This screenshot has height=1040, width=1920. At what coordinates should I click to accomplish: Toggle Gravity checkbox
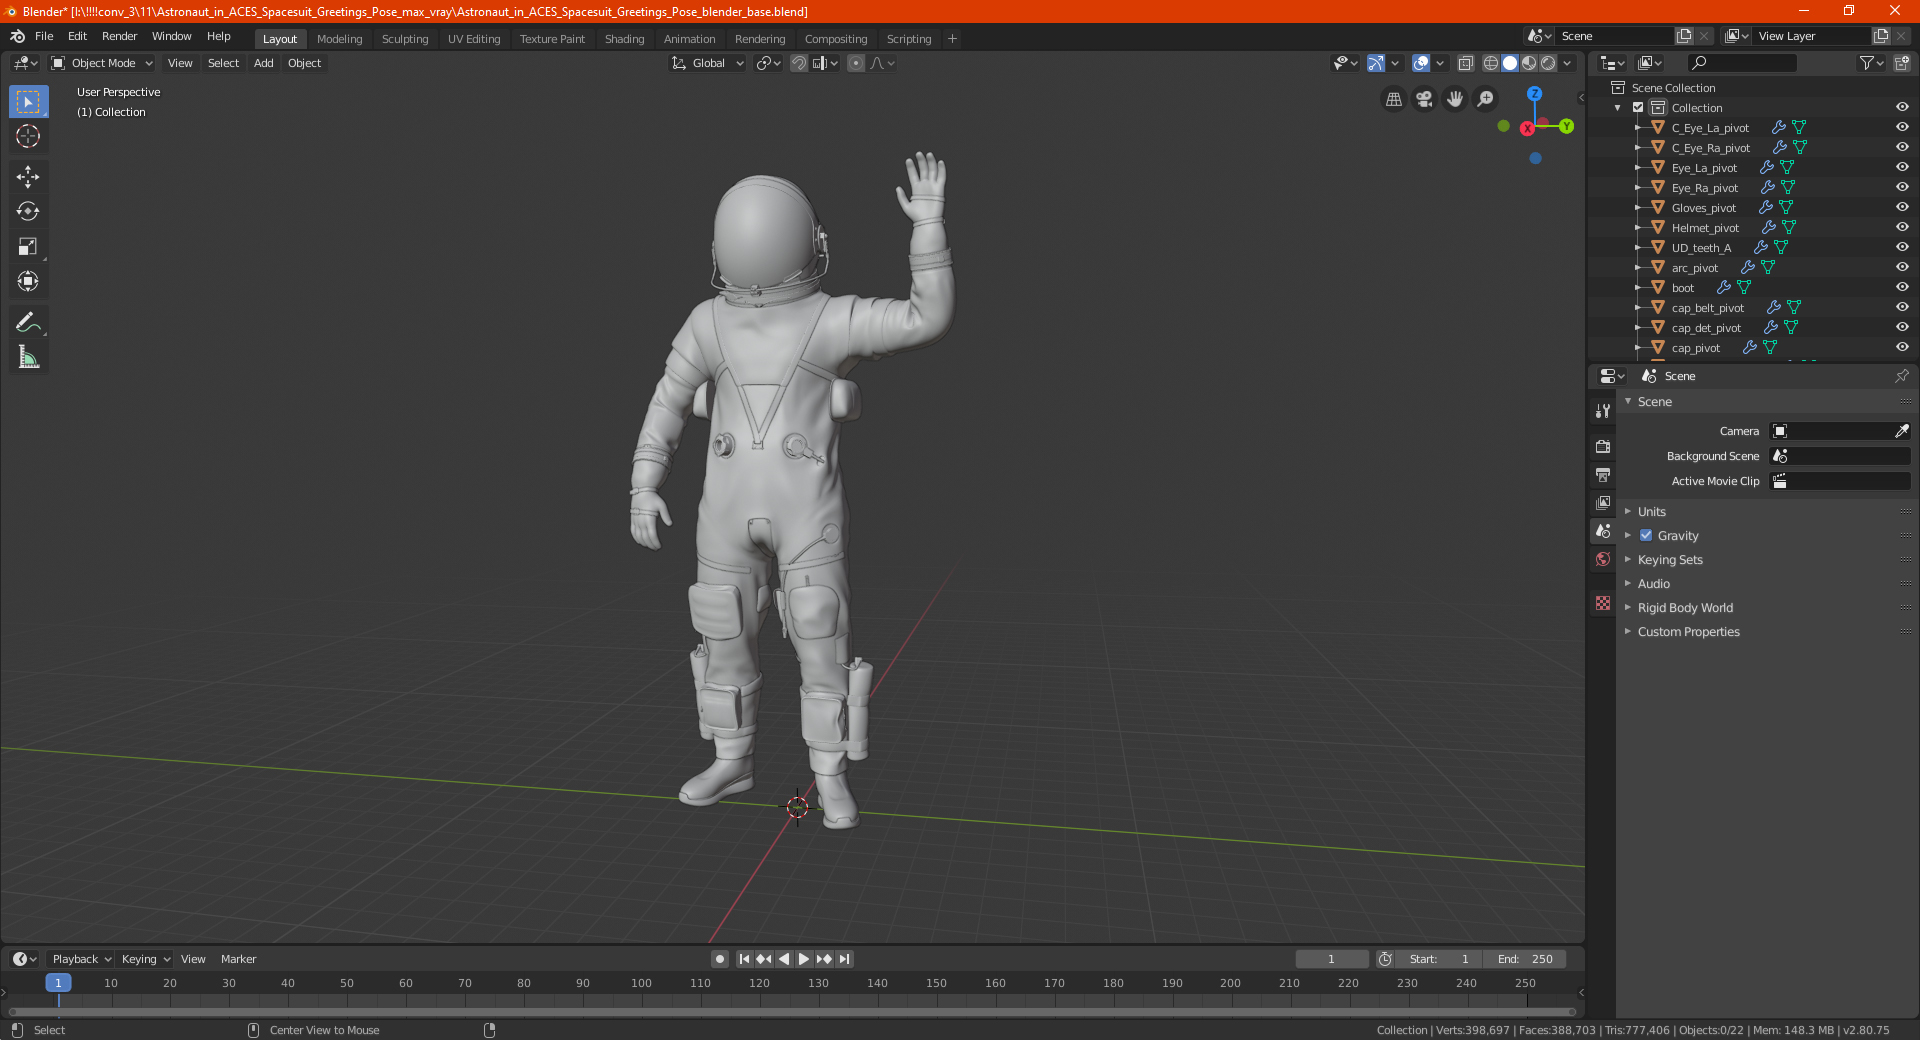click(1646, 535)
